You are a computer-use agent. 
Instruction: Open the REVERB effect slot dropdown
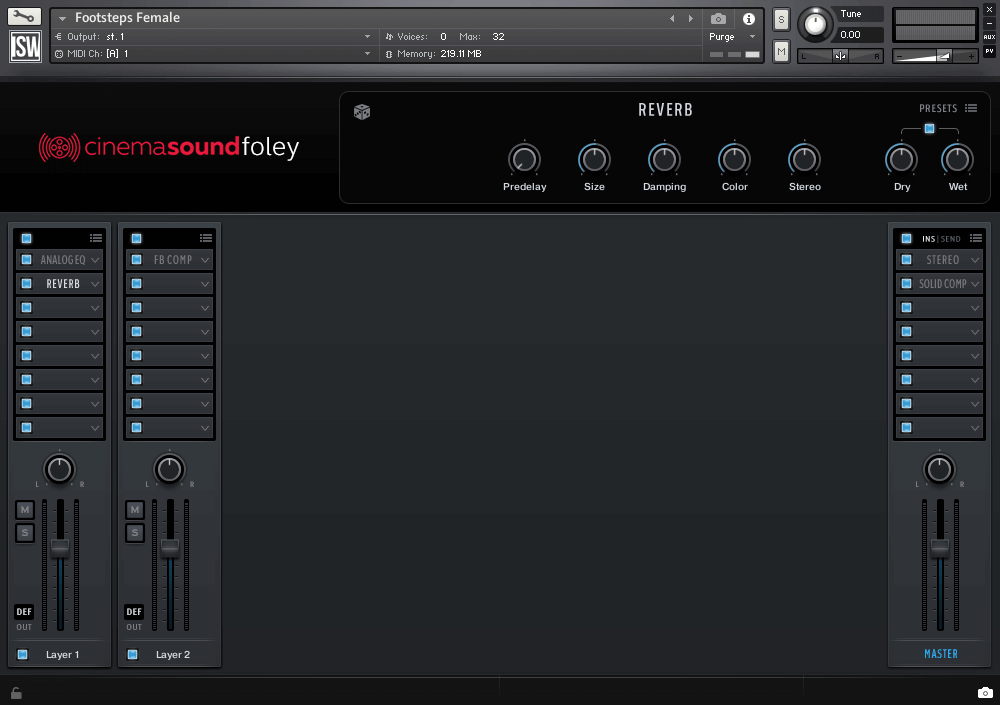pyautogui.click(x=95, y=283)
